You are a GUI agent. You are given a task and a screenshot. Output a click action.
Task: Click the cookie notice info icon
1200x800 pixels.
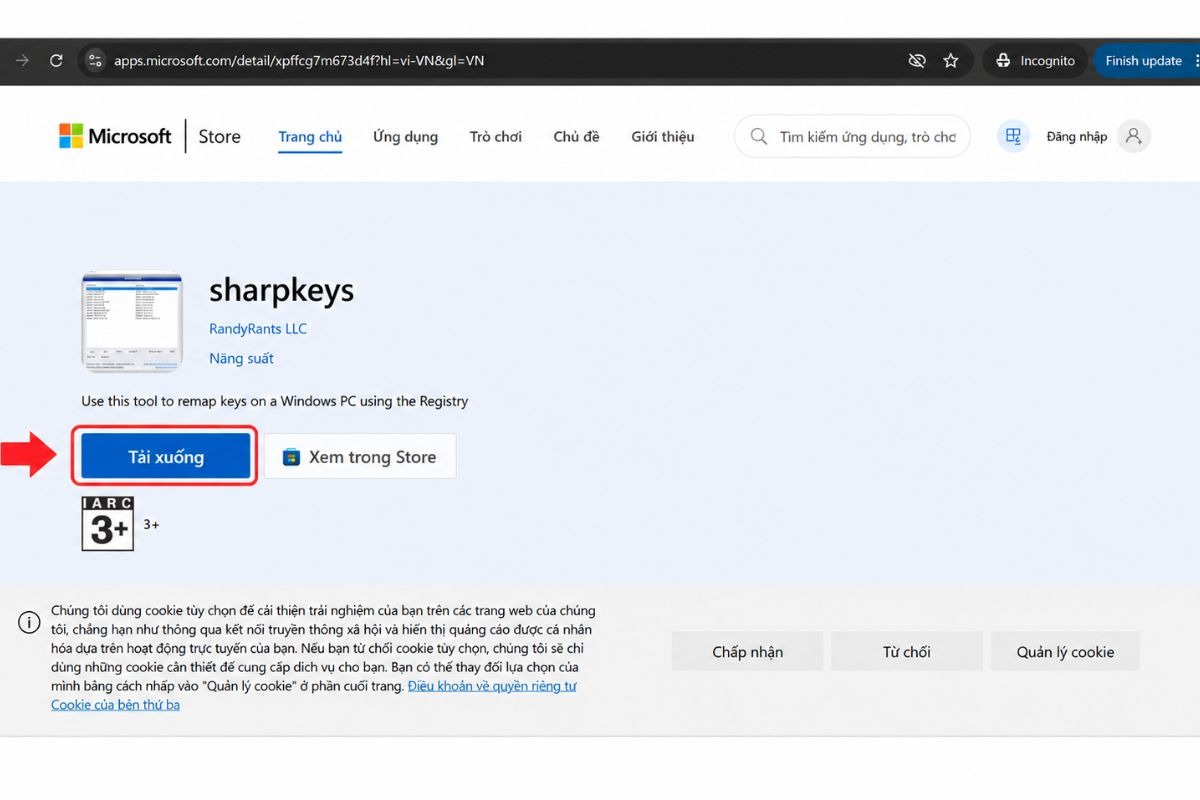pyautogui.click(x=29, y=622)
